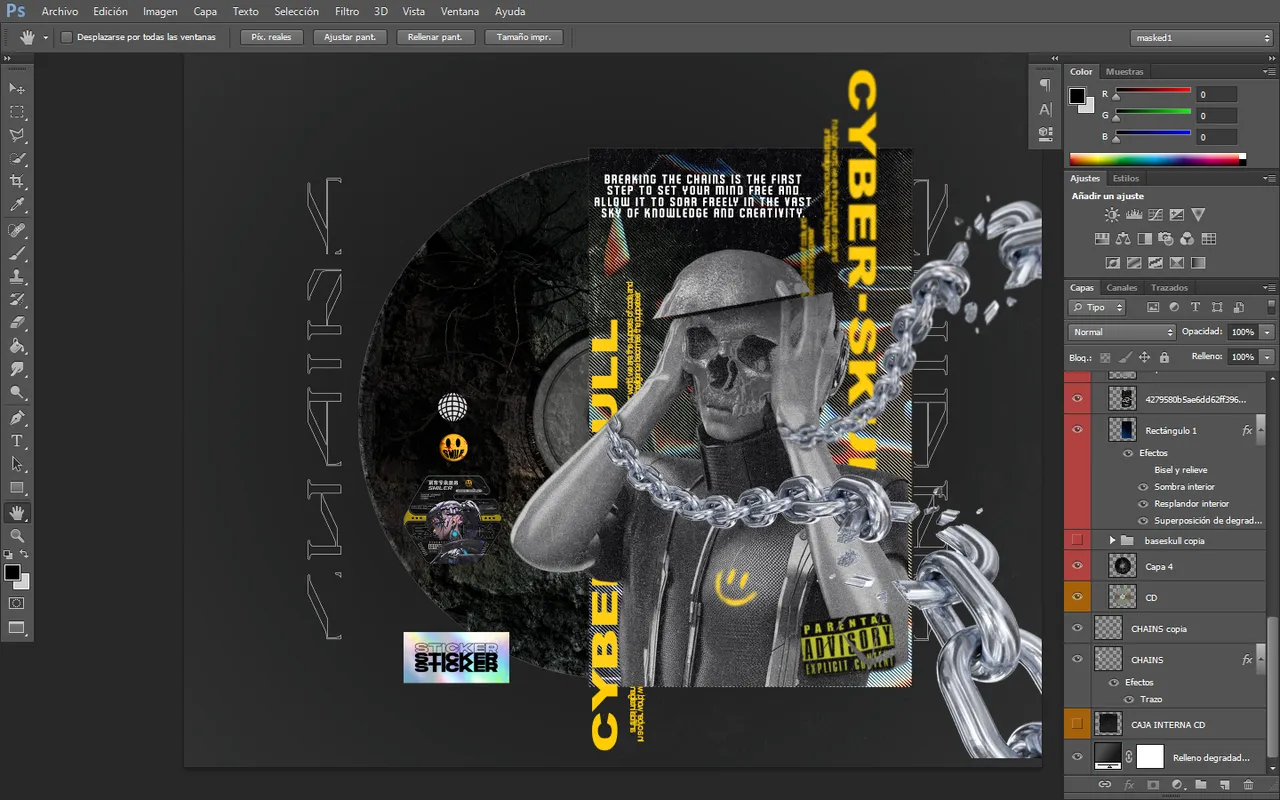1280x800 pixels.
Task: Select the Healing Brush tool
Action: 17,230
